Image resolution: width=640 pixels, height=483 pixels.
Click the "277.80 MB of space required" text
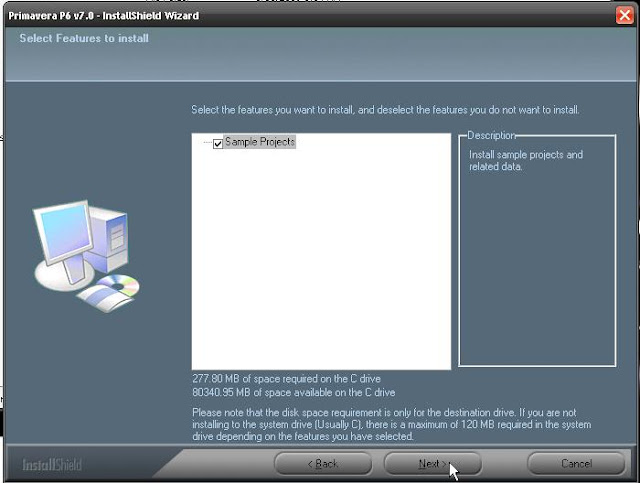pyautogui.click(x=287, y=378)
